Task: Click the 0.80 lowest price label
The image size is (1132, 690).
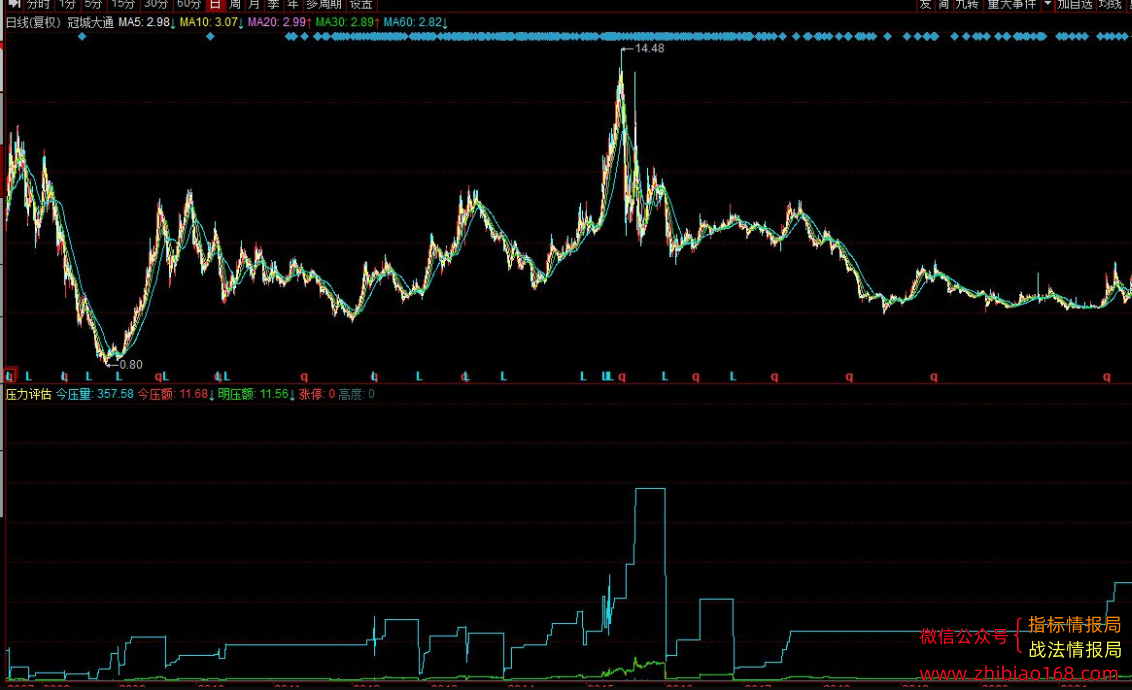Action: pyautogui.click(x=131, y=364)
